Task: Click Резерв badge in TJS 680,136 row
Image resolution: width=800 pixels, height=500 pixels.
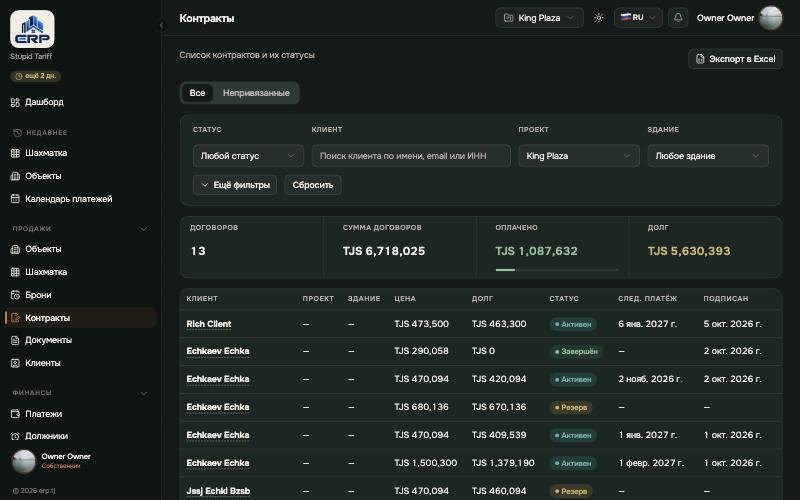Action: [x=571, y=407]
